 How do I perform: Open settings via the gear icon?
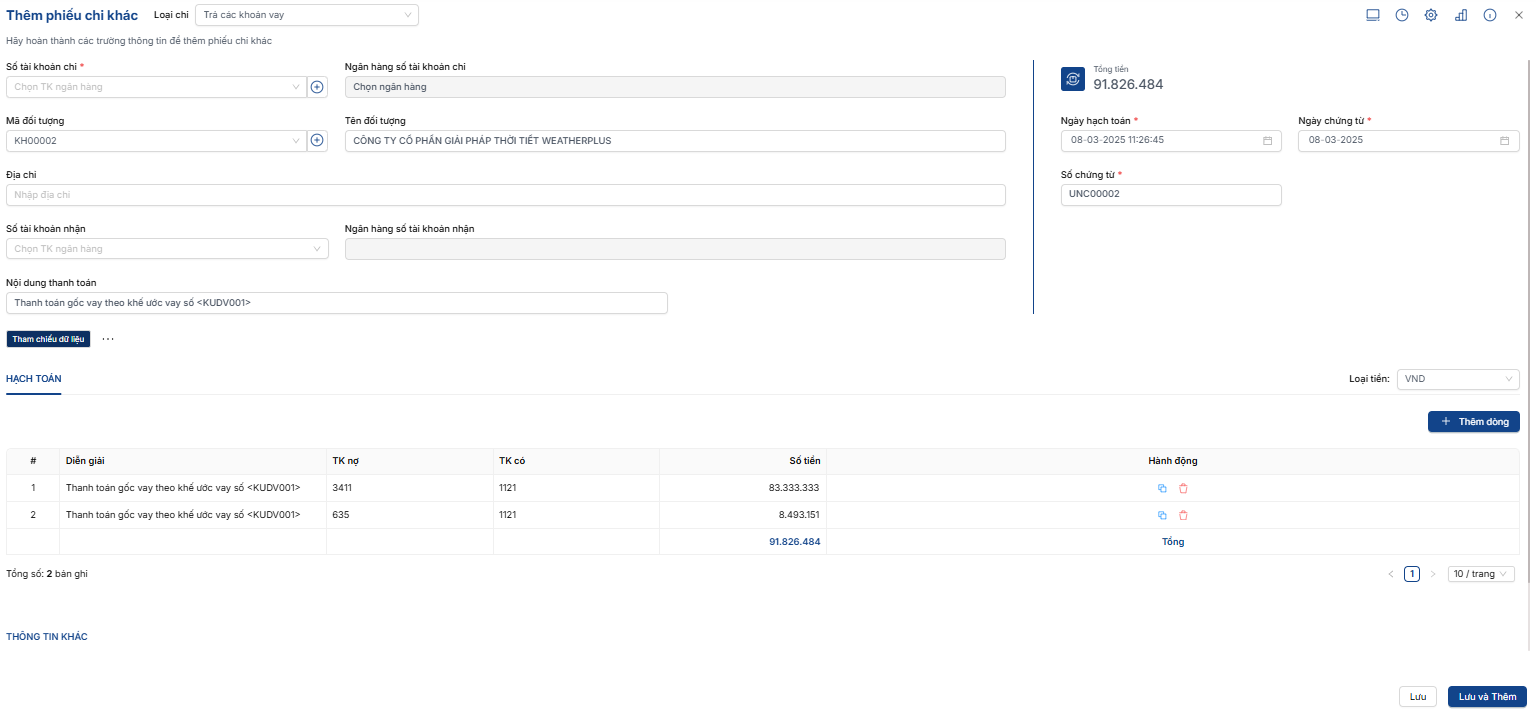[x=1431, y=15]
